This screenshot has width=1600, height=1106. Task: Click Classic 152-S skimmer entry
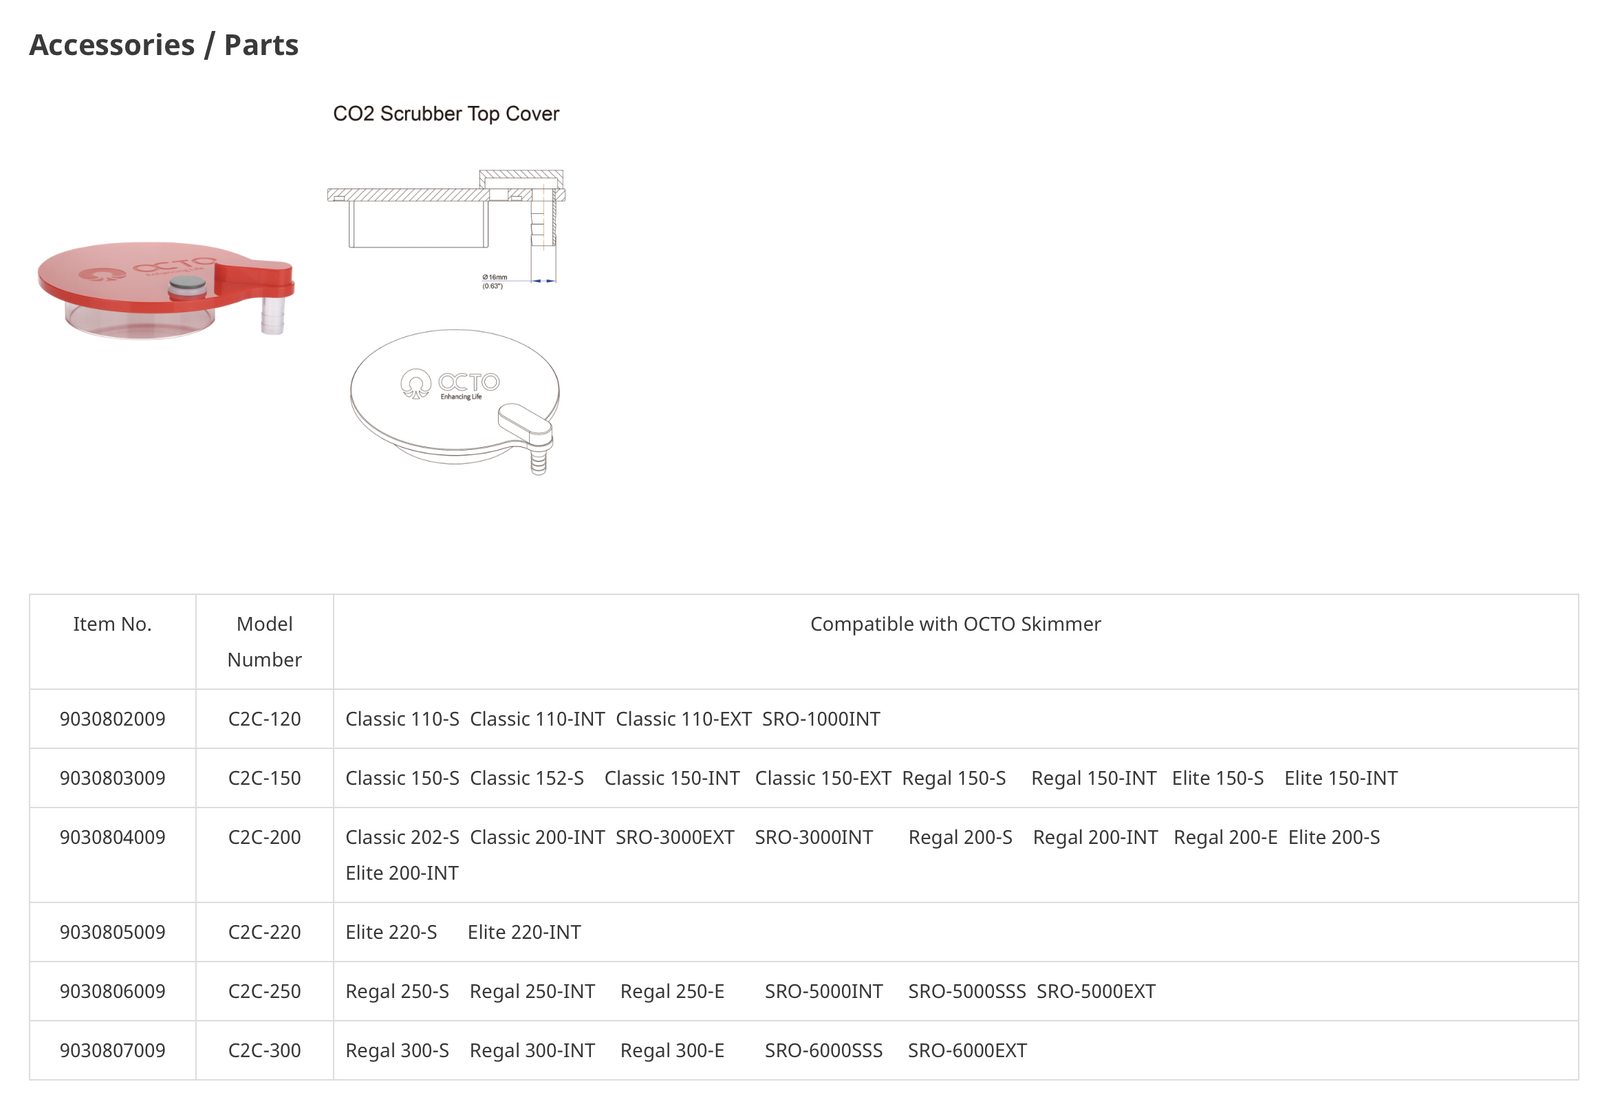(x=527, y=778)
